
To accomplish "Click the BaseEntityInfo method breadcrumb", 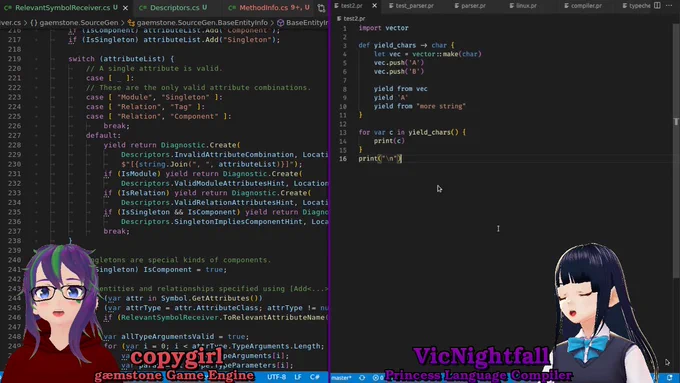I will (x=303, y=23).
